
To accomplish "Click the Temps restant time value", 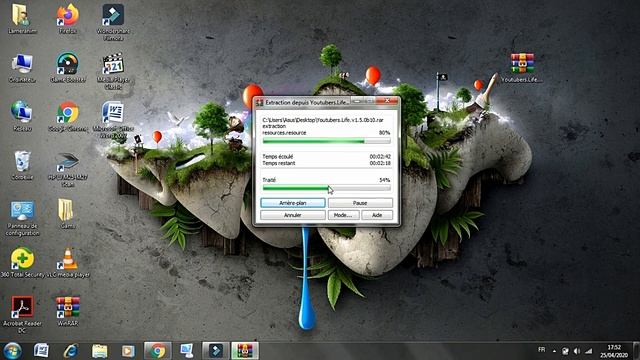I will 380,163.
